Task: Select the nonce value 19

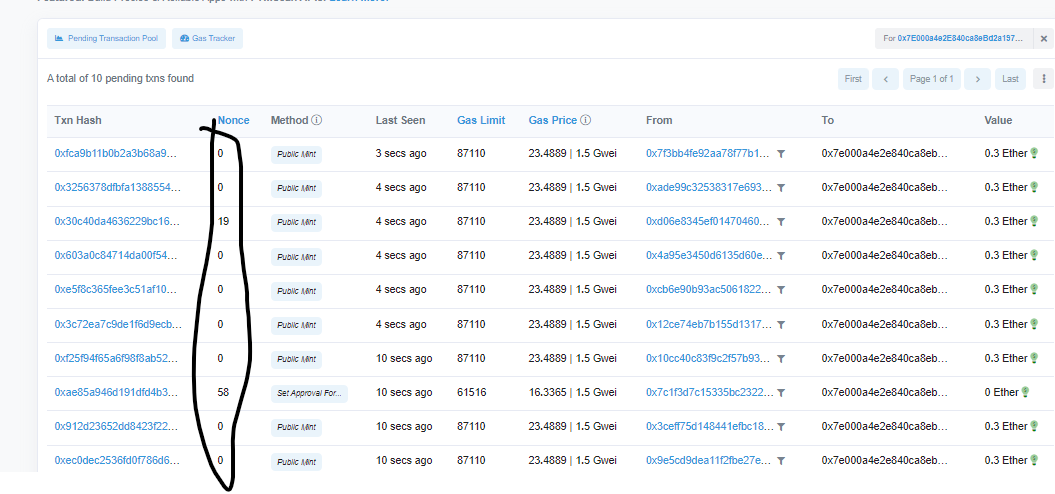Action: click(223, 221)
